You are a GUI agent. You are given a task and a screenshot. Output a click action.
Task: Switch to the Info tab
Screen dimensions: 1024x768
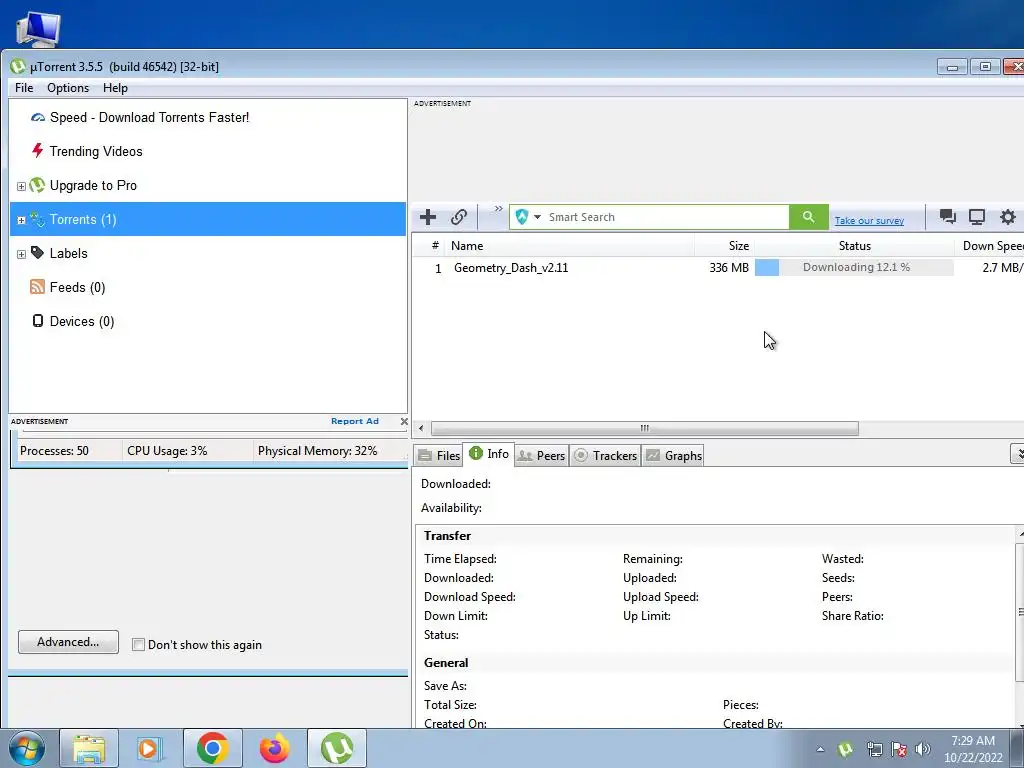[x=489, y=454]
